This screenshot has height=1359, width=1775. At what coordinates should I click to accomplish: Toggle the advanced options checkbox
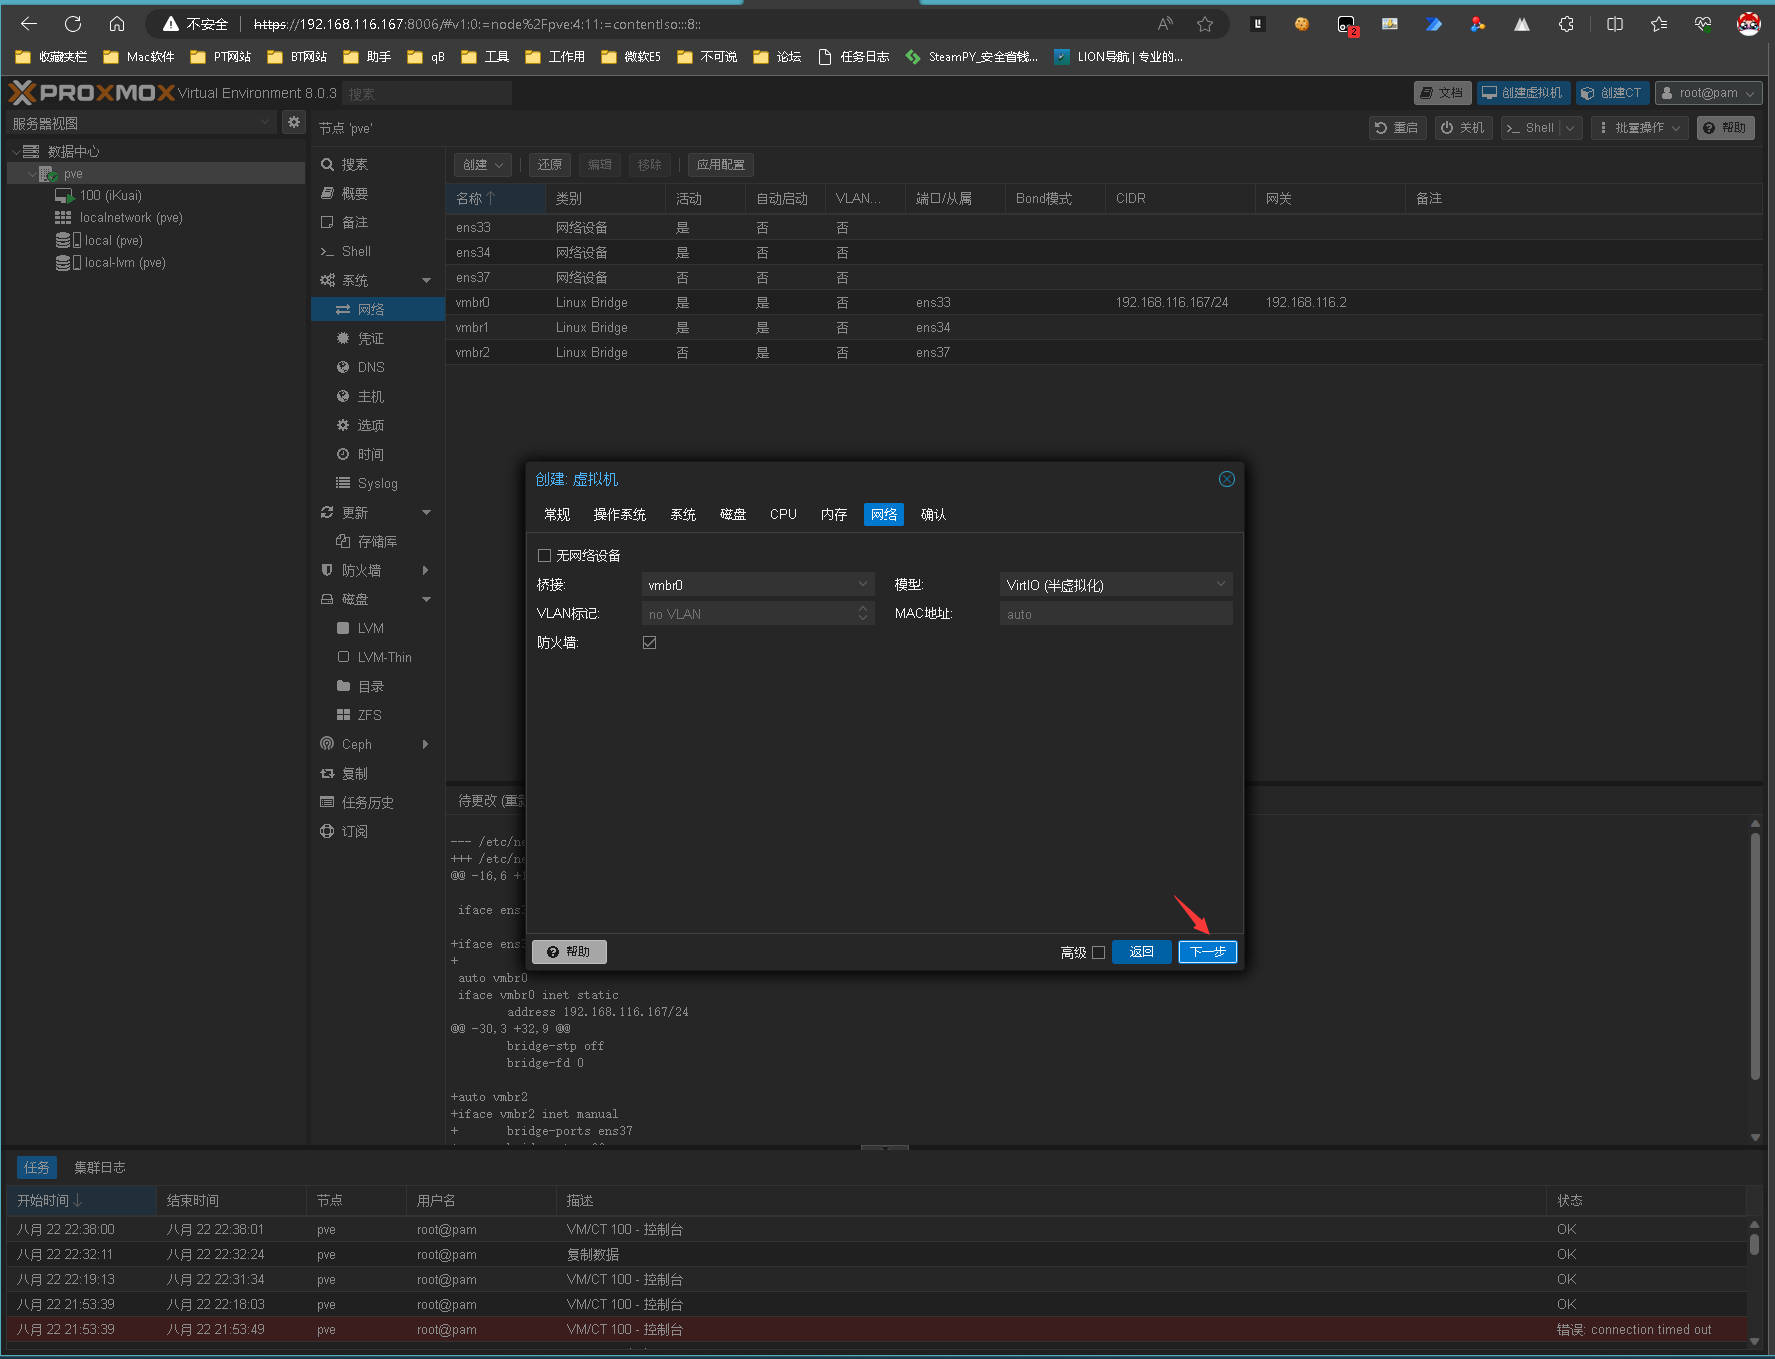(x=1098, y=953)
